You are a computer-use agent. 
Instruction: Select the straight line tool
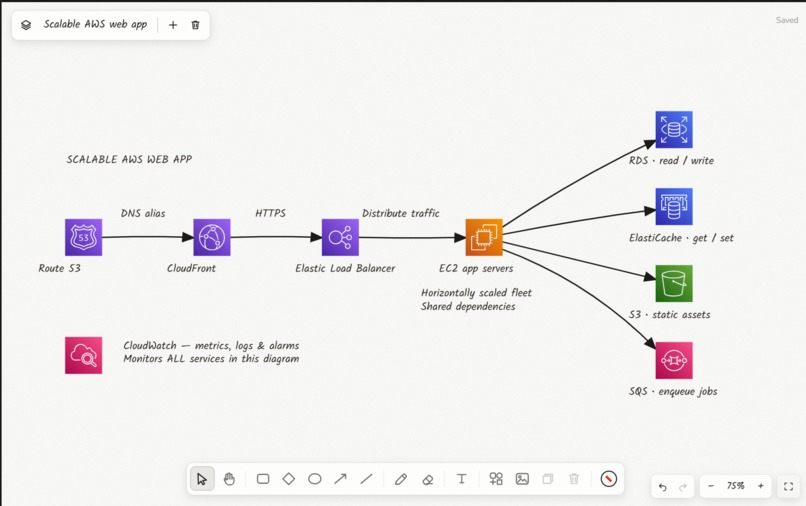point(367,479)
